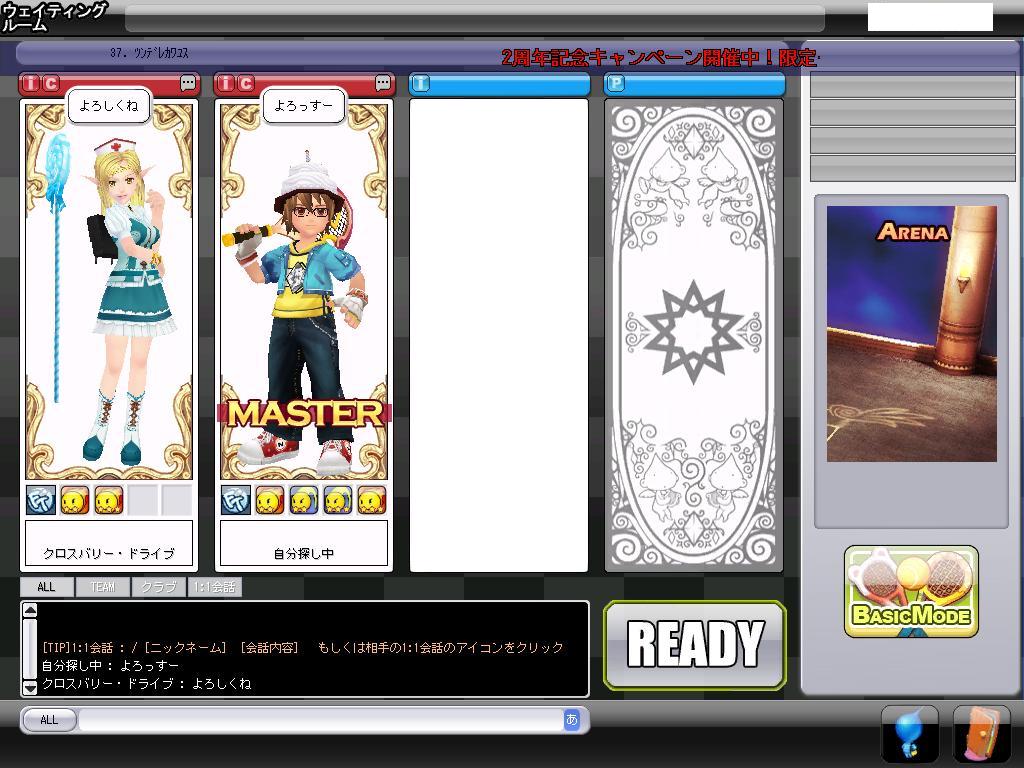Click the red 'I' info icon on first player slot
The image size is (1024, 768).
point(31,84)
